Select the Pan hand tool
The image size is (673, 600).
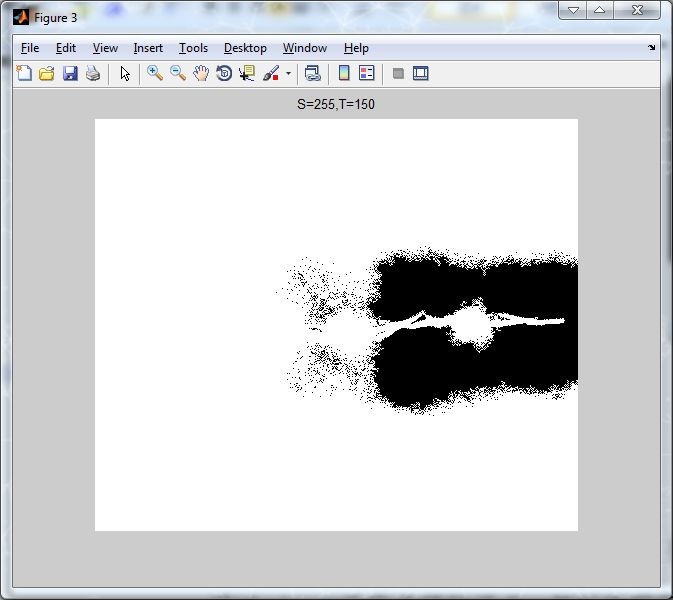[x=201, y=73]
